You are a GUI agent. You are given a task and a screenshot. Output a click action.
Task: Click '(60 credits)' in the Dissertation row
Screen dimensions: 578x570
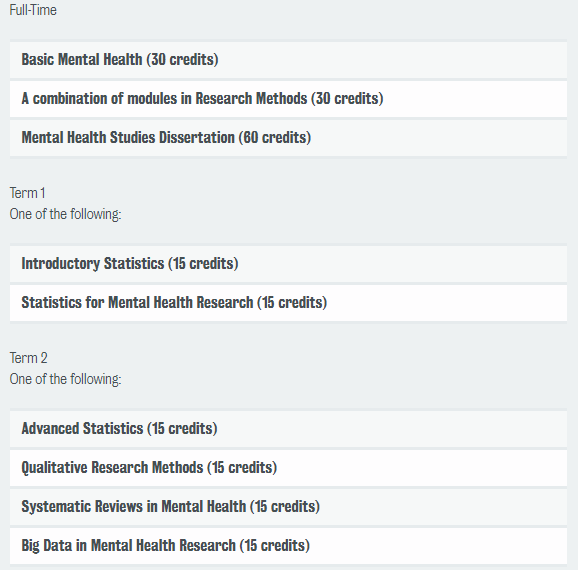[x=275, y=138]
